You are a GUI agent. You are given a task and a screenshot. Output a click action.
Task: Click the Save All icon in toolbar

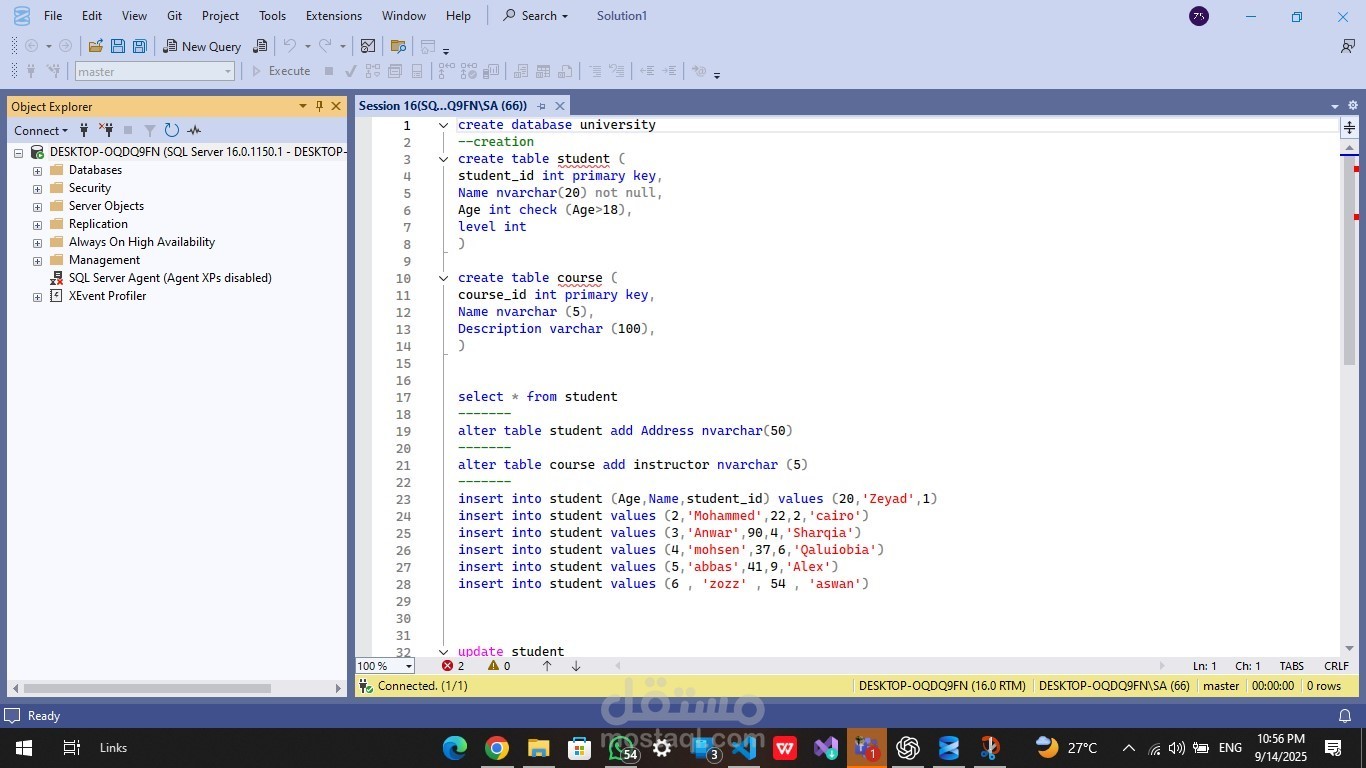click(140, 46)
